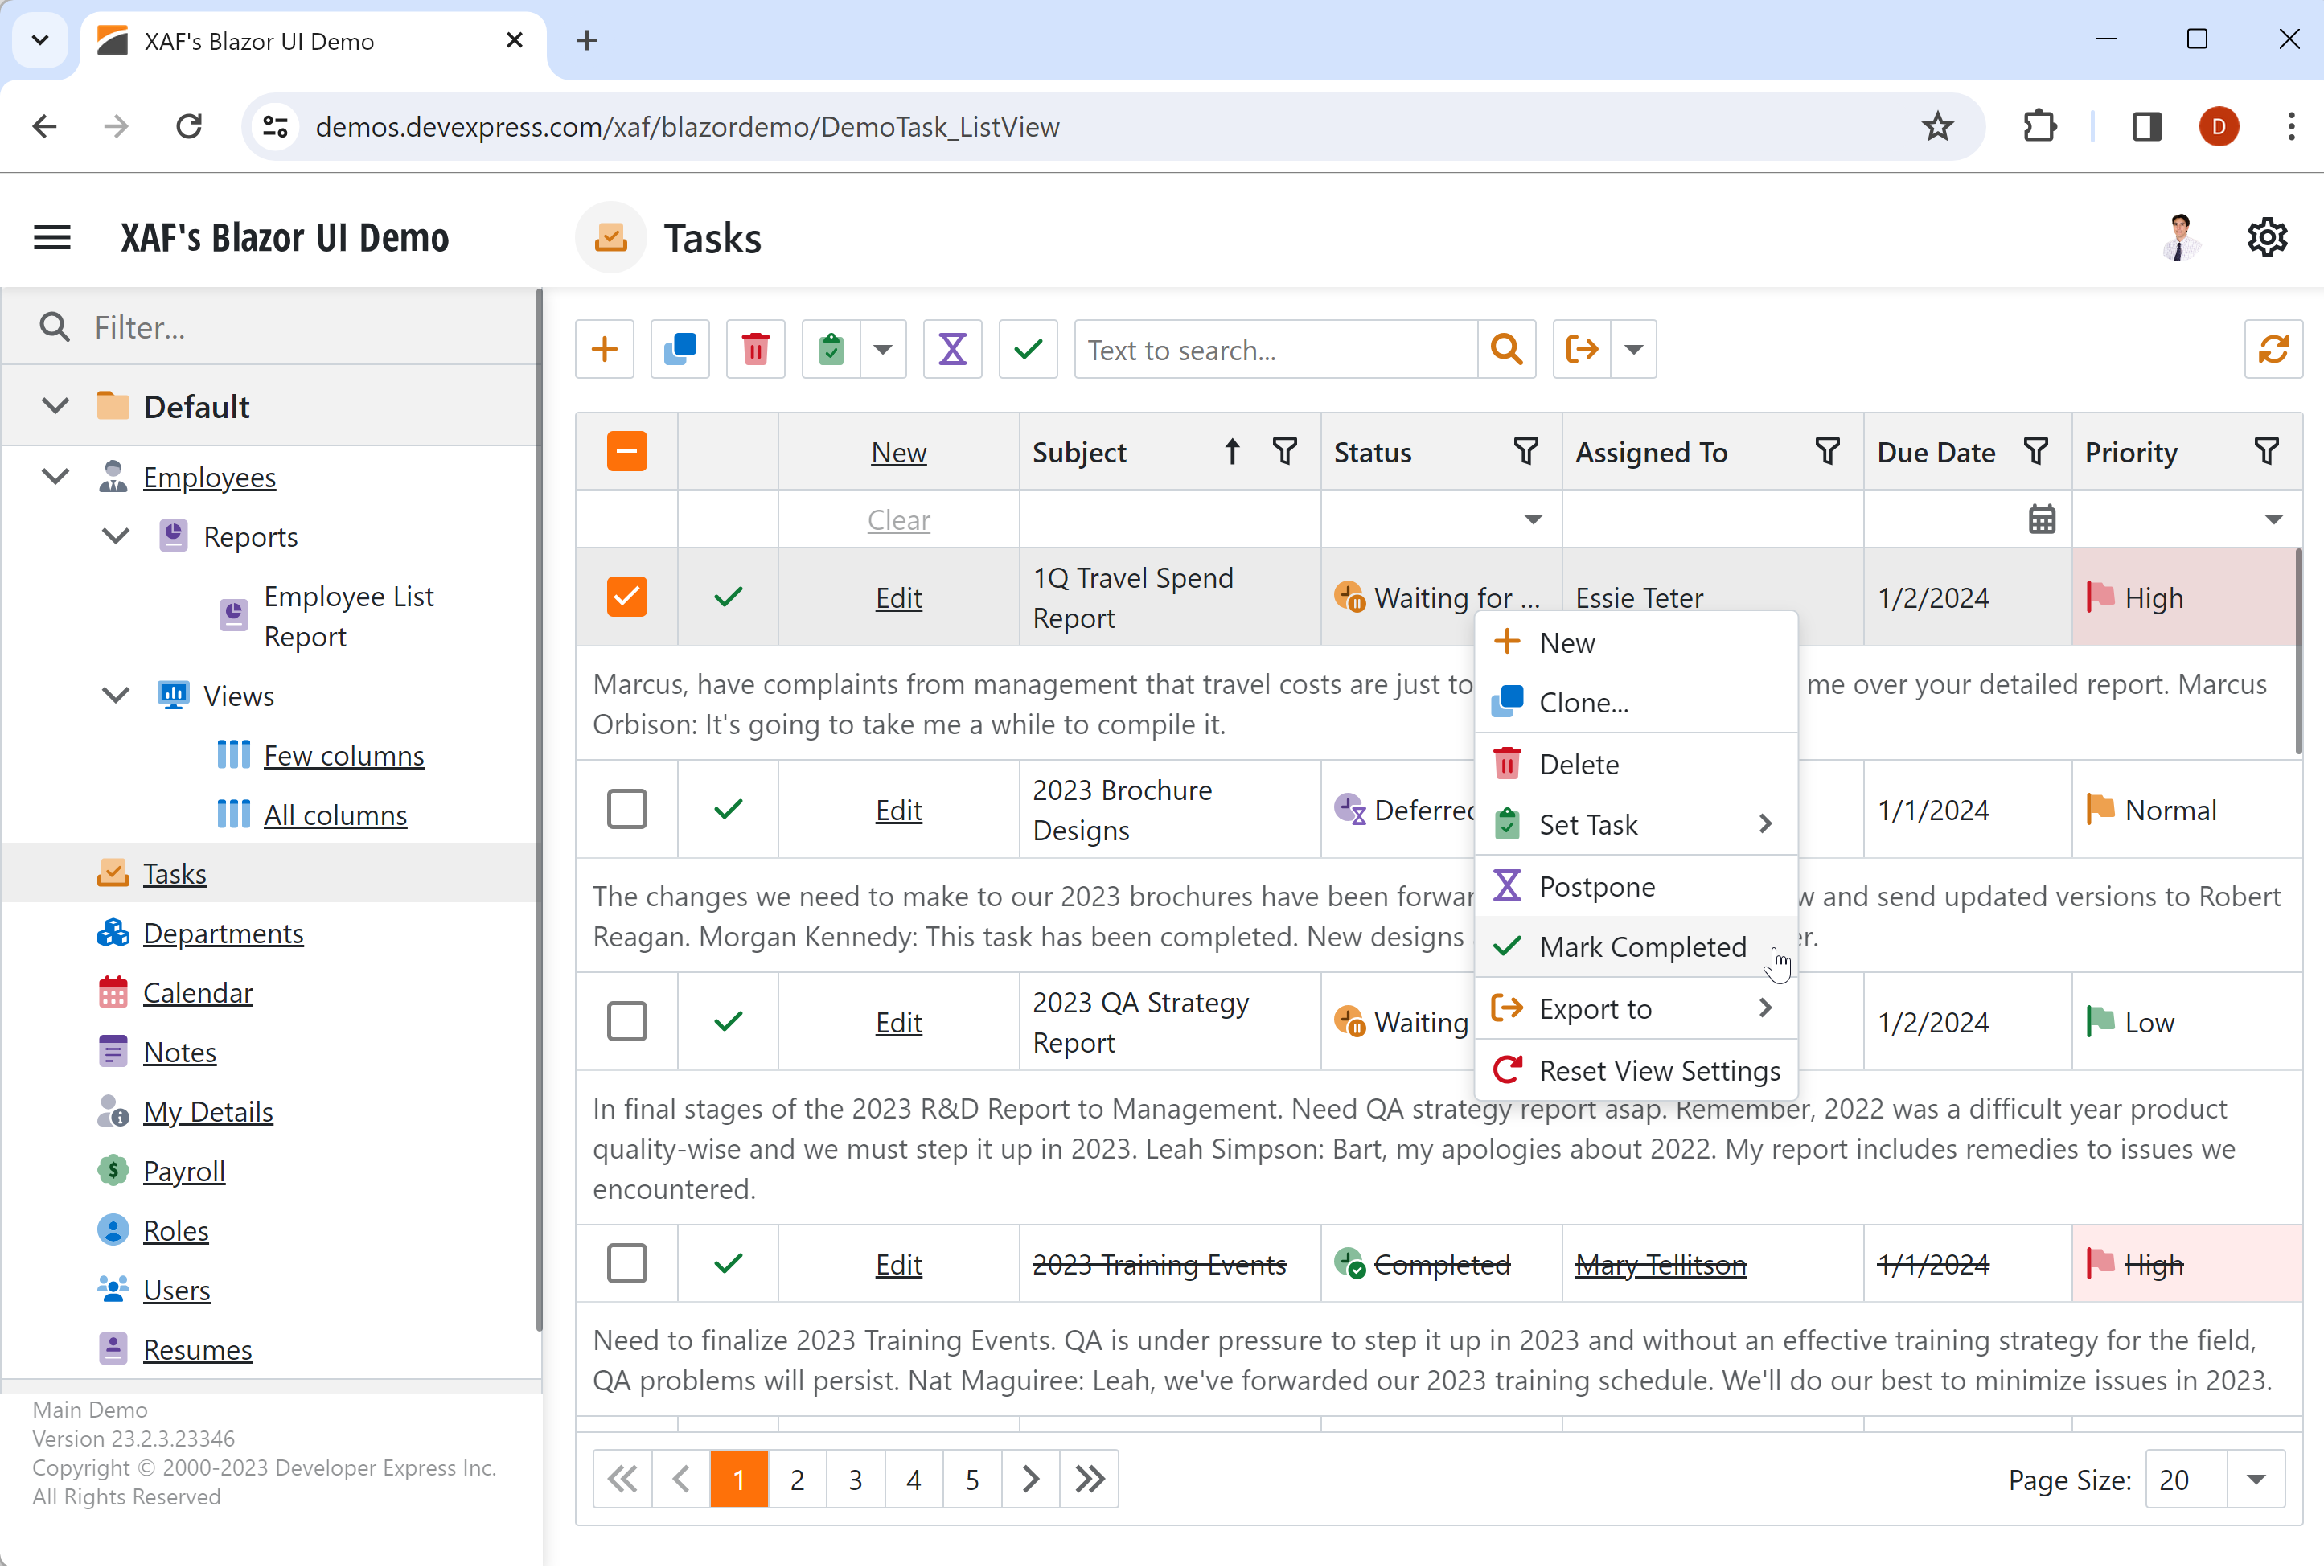Select Reset View Settings from context menu
The image size is (2324, 1568).
coord(1659,1069)
